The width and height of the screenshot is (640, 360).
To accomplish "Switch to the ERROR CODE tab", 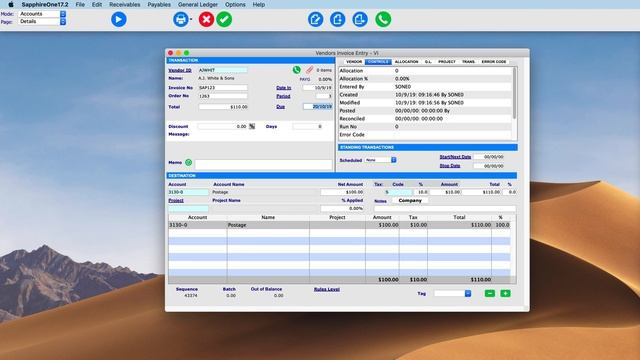I will (493, 62).
